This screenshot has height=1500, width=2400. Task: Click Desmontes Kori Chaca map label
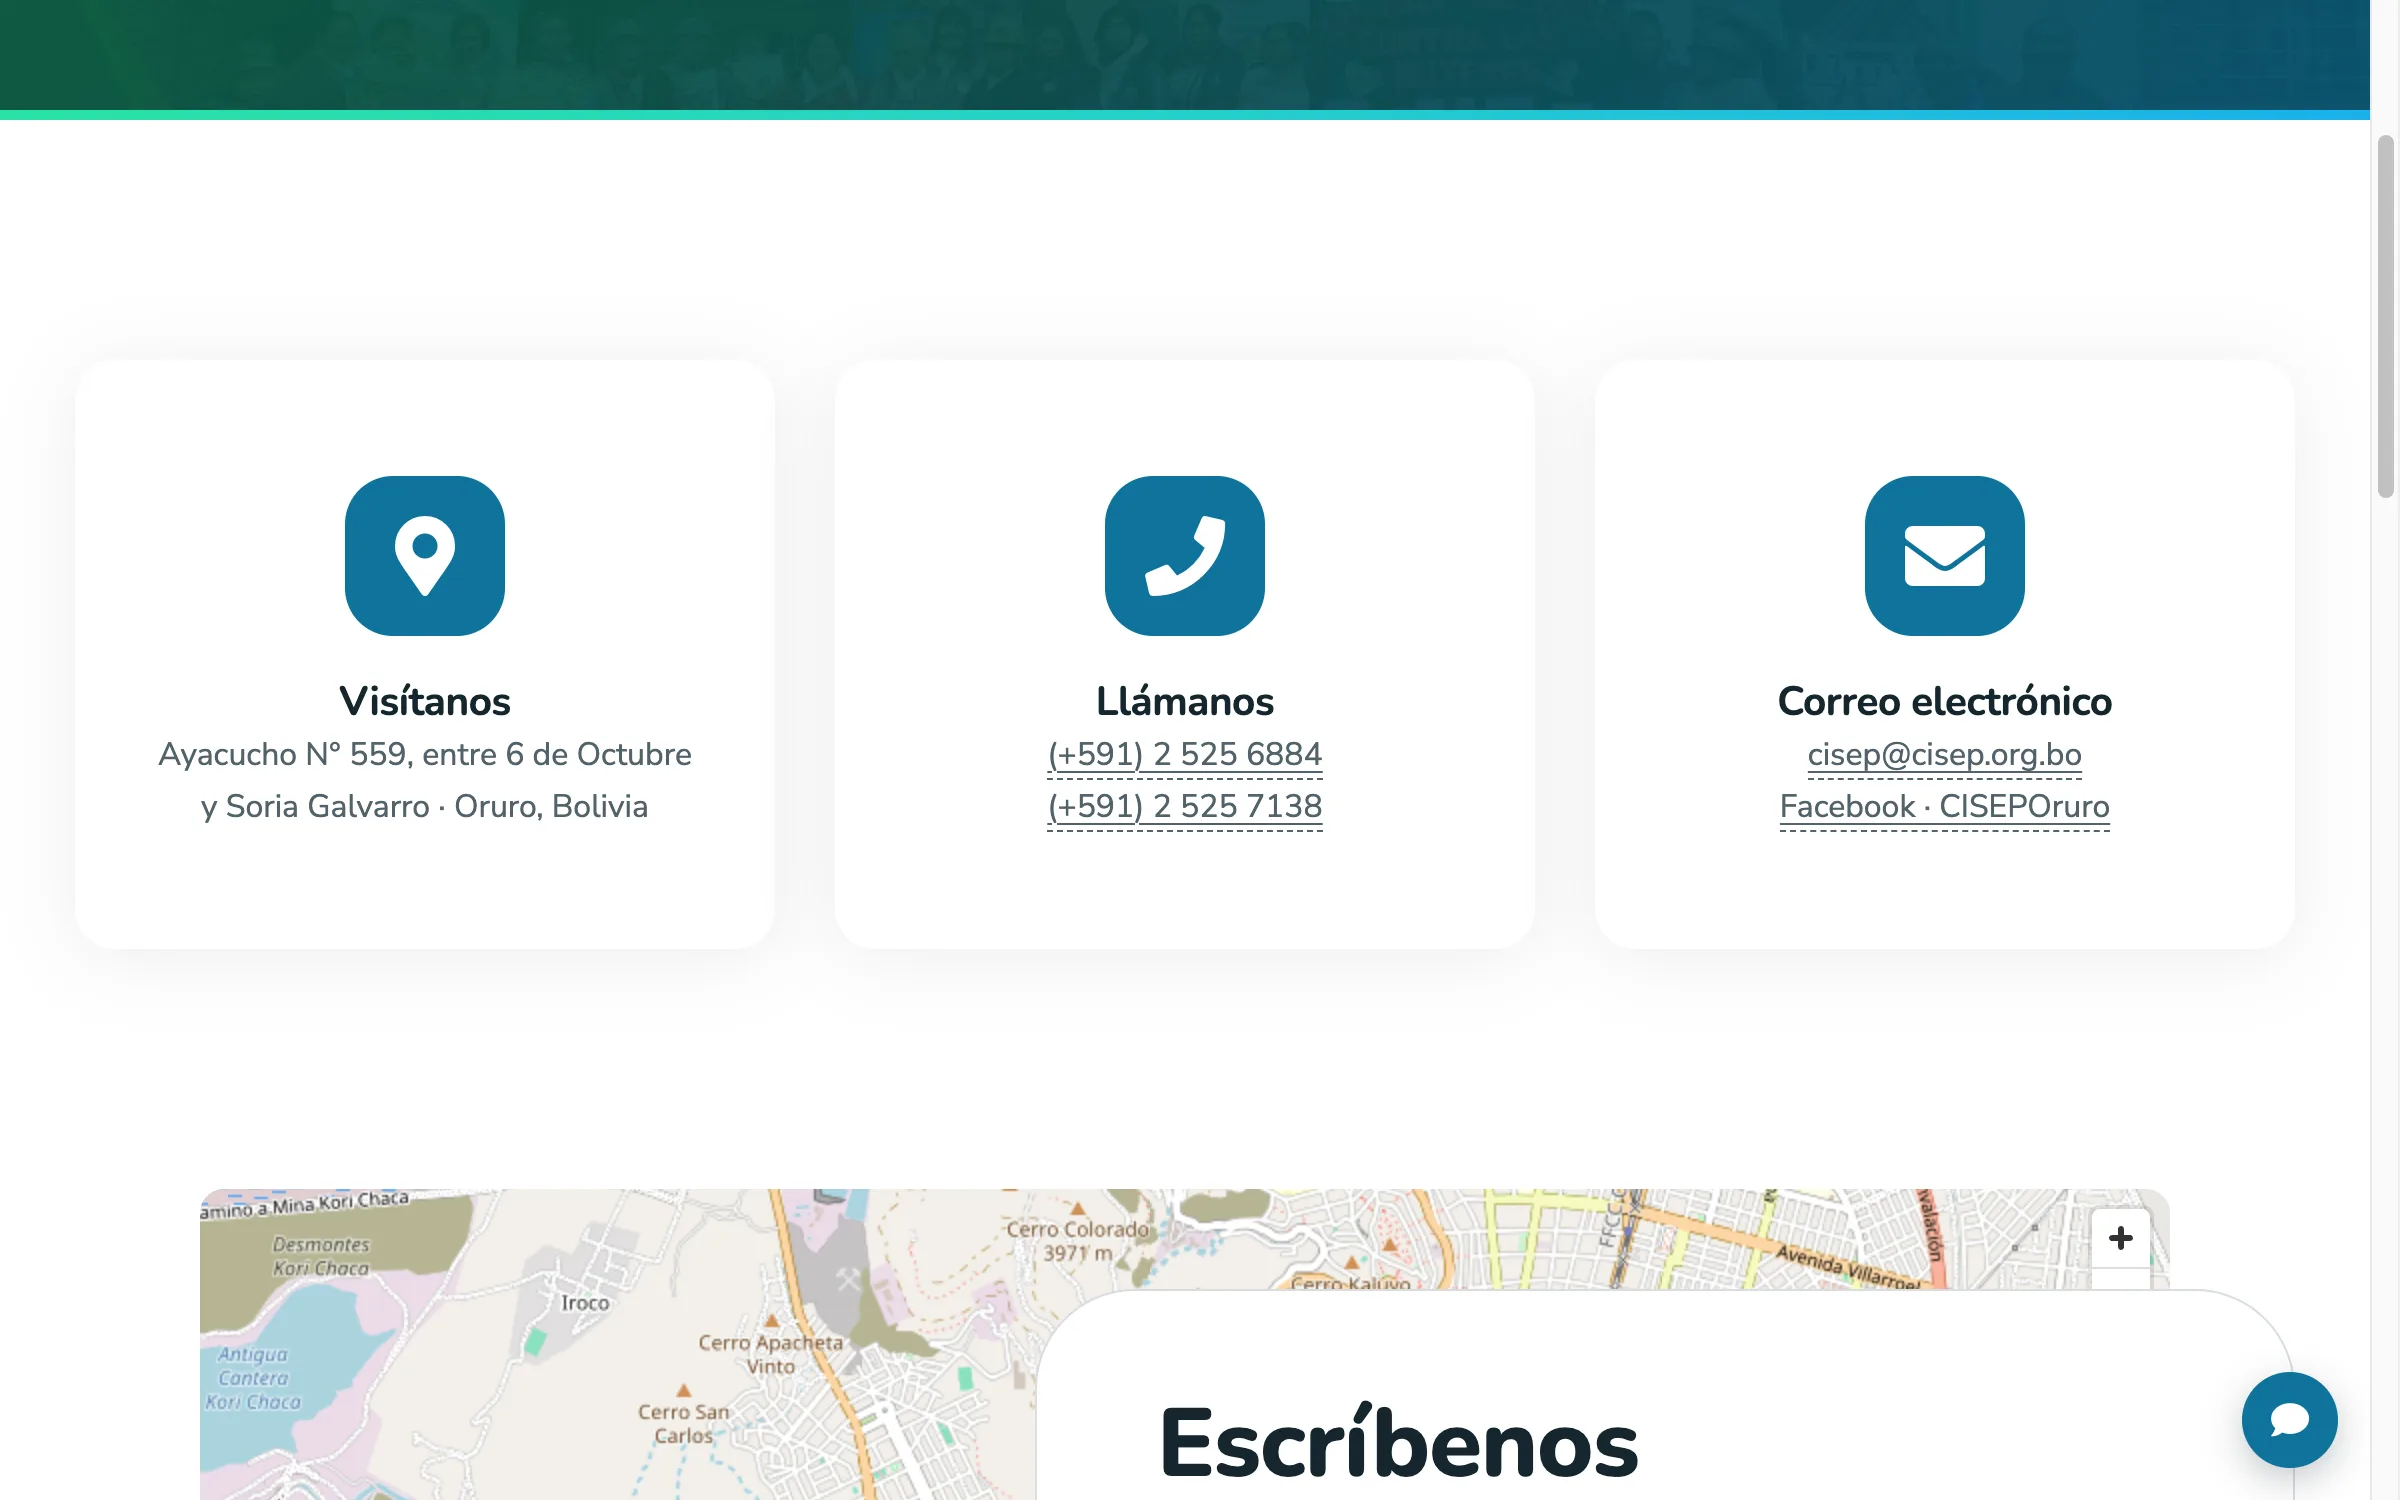(321, 1256)
